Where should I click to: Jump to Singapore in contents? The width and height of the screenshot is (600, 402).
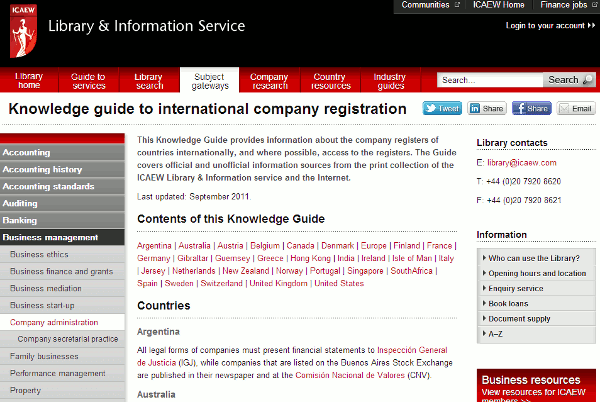365,271
